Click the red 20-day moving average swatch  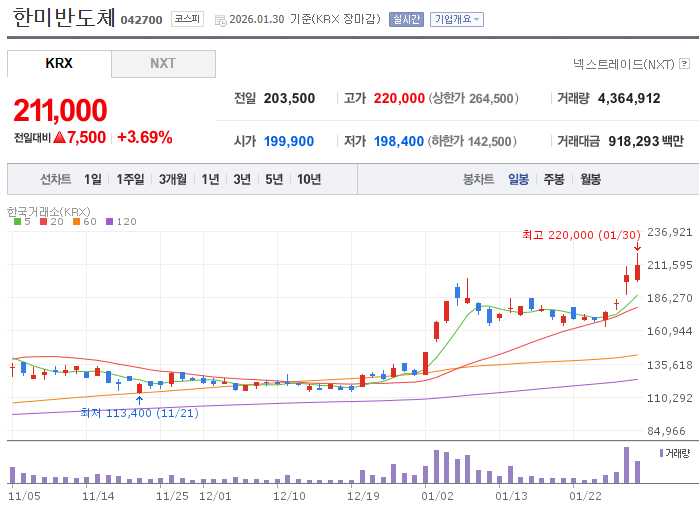[43, 222]
